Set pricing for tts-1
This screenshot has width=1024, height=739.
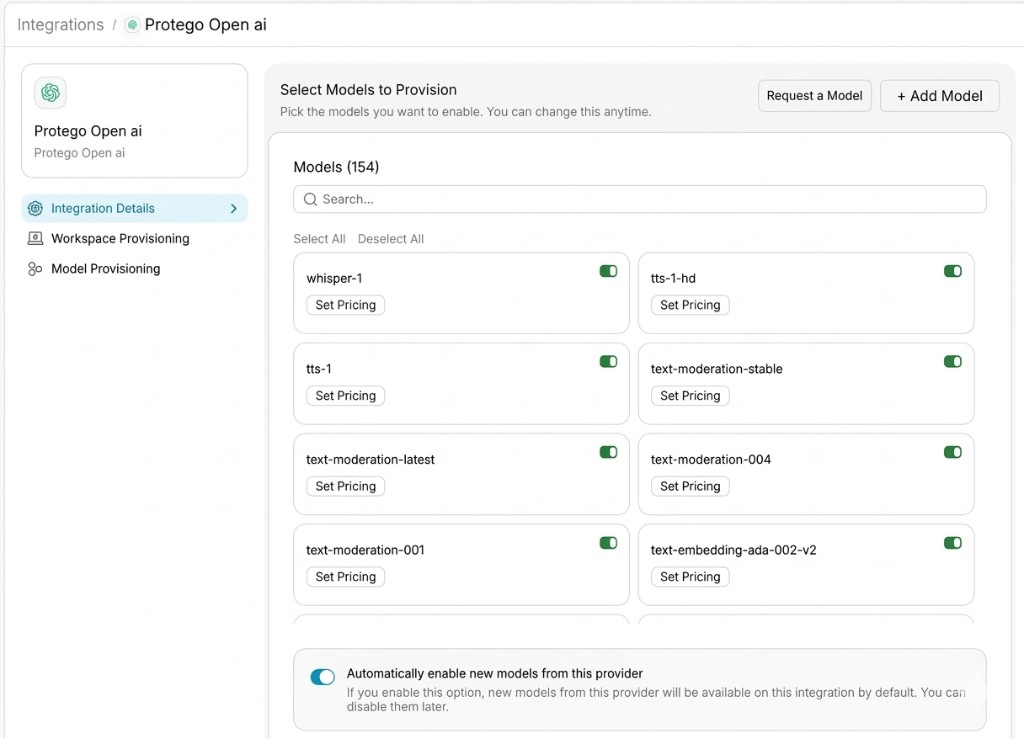pos(345,396)
